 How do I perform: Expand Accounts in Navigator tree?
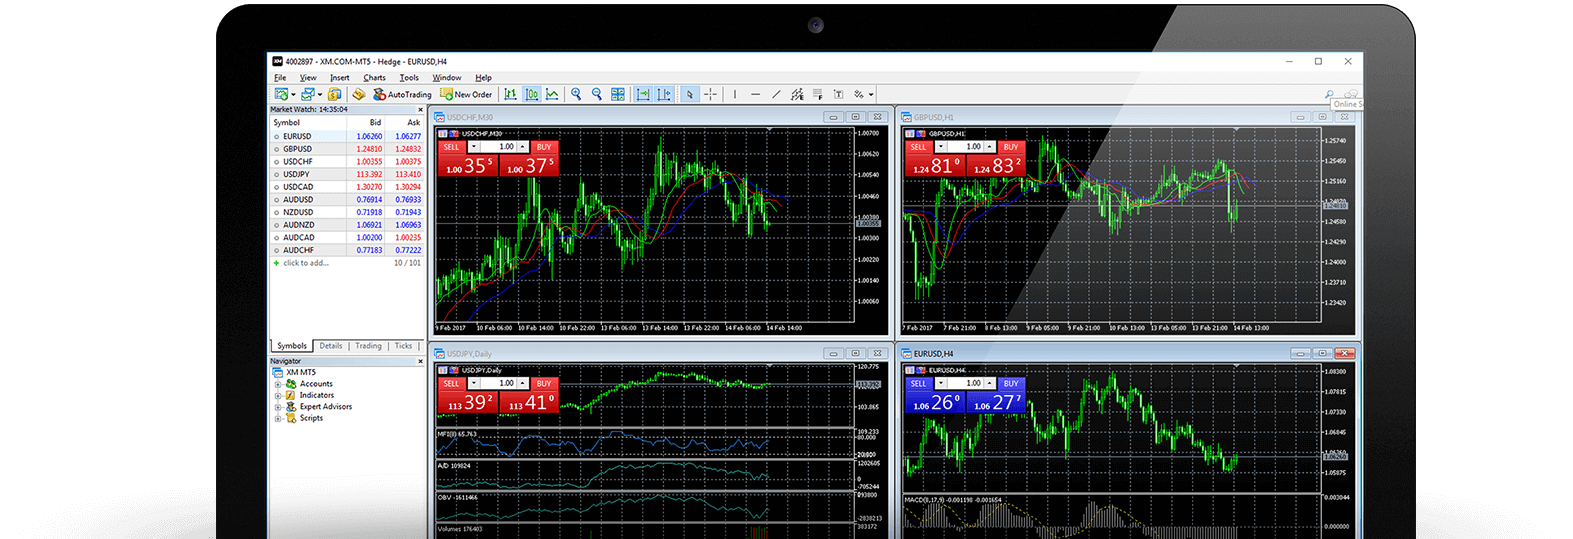[x=278, y=384]
